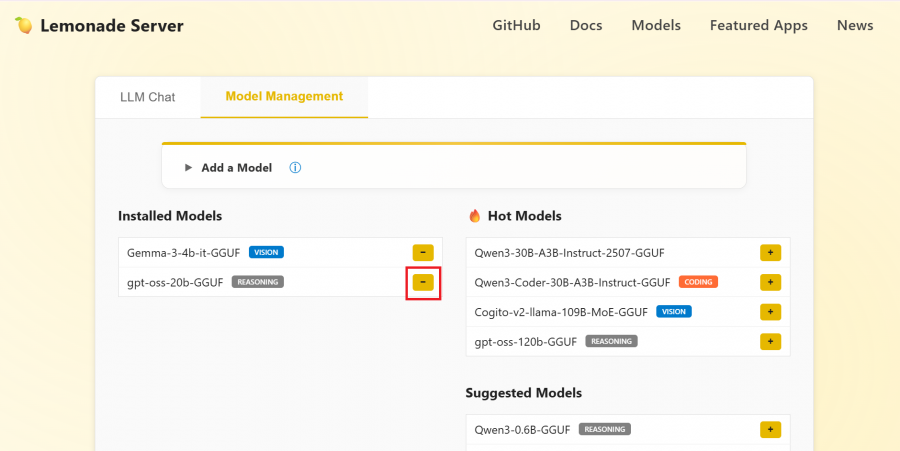Open the Add a Model info icon
The height and width of the screenshot is (451, 900).
(295, 168)
